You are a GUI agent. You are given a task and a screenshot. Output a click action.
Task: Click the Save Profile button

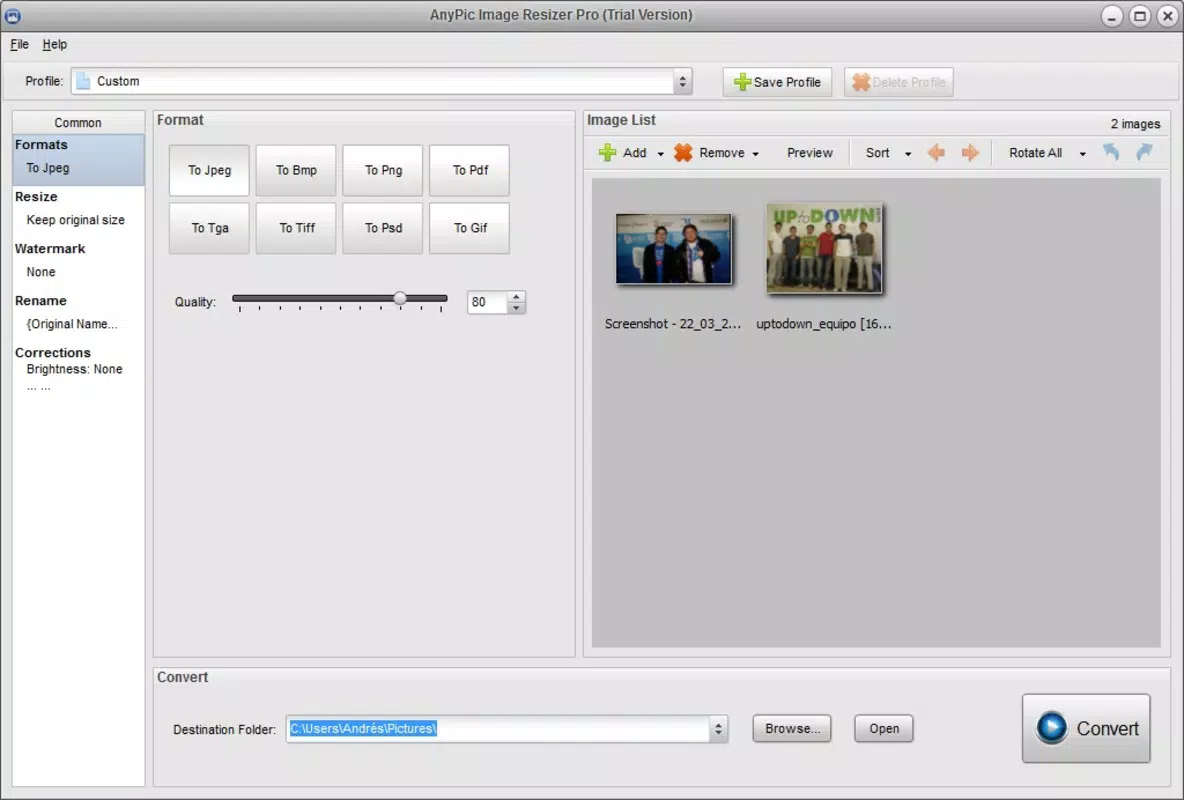pos(777,82)
